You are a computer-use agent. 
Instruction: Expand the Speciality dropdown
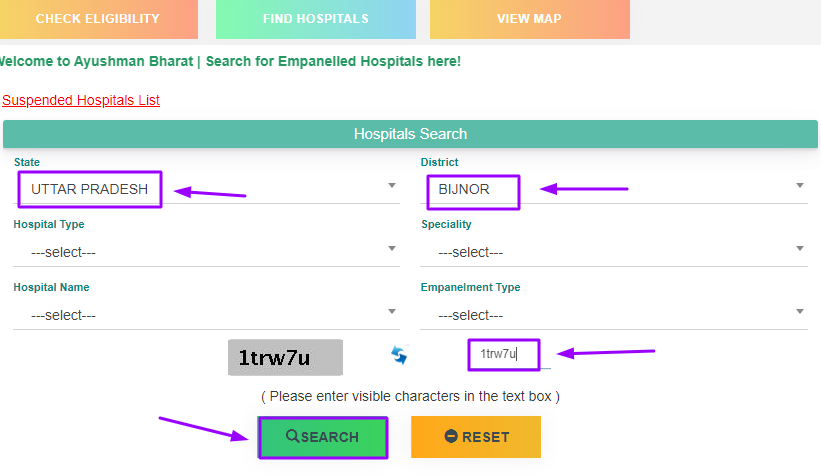[614, 252]
